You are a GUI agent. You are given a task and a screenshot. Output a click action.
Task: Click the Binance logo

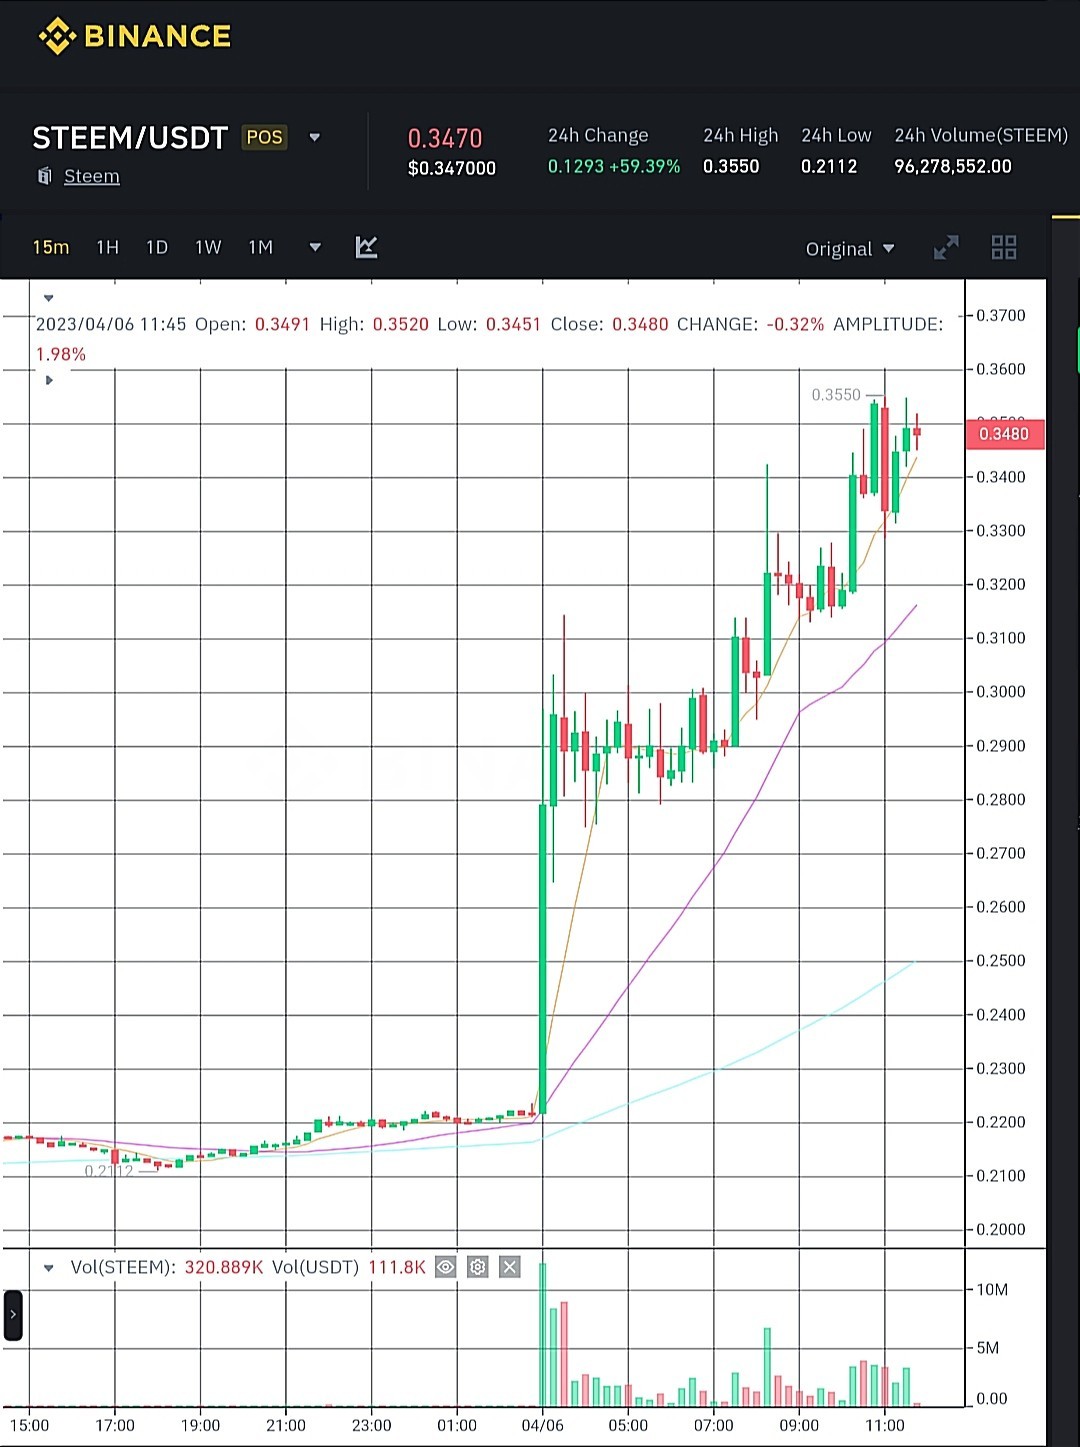point(134,36)
